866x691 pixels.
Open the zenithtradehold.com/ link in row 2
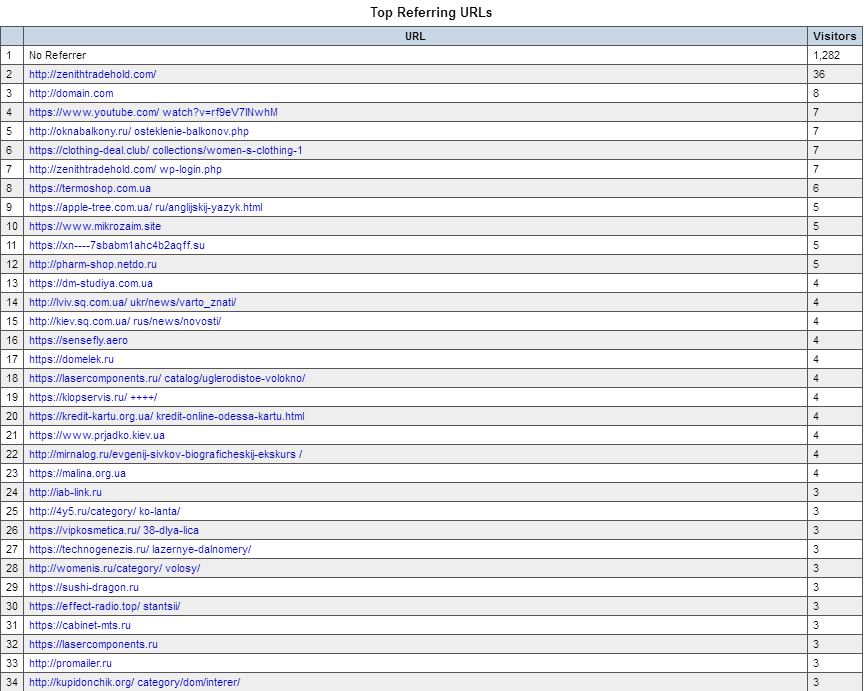pos(93,74)
